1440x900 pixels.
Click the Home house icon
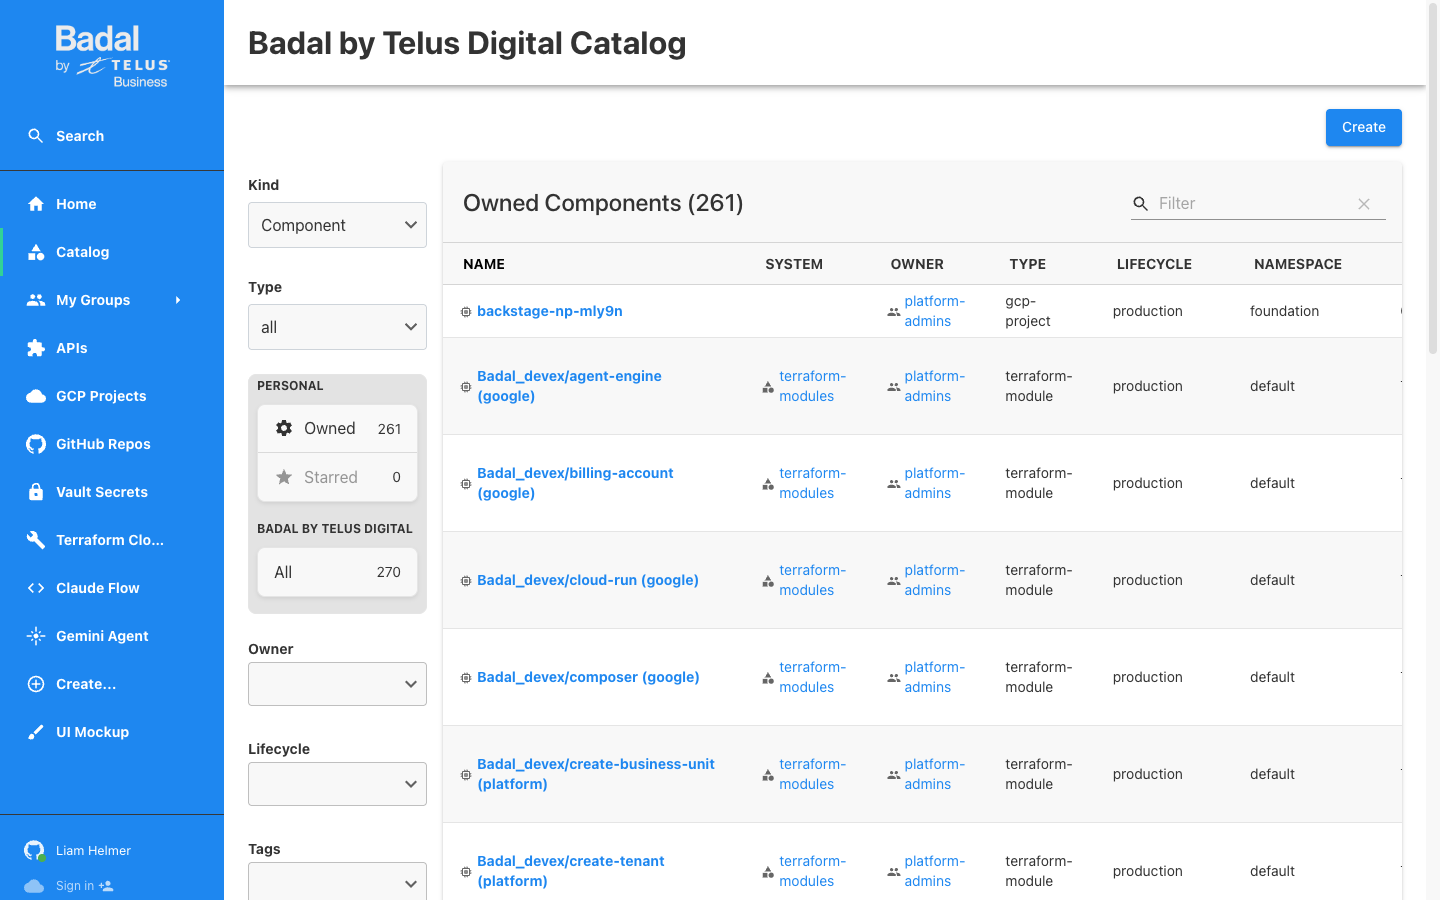[x=36, y=204]
